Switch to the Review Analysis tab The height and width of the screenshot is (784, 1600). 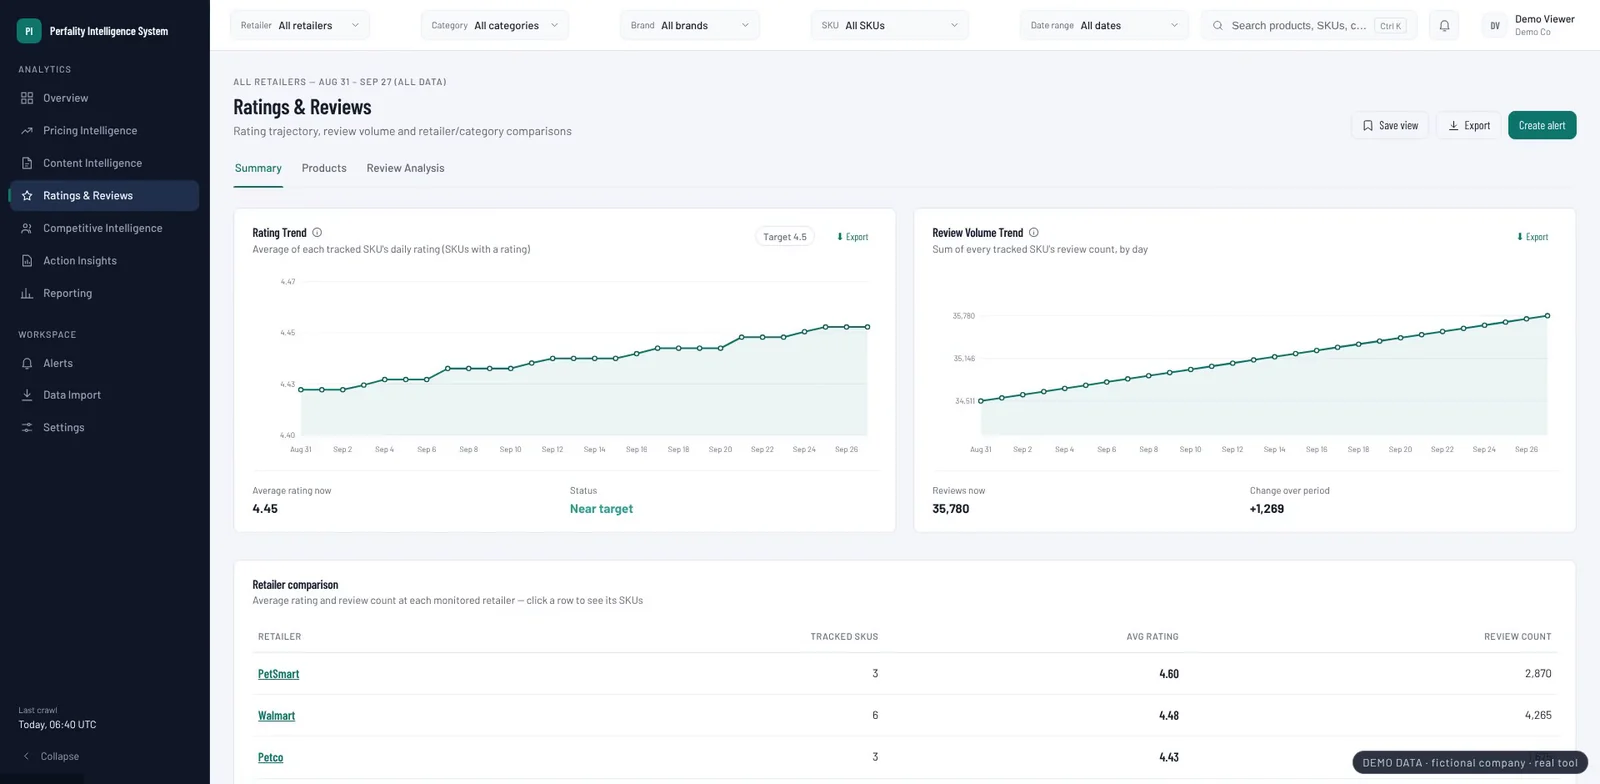click(x=405, y=168)
